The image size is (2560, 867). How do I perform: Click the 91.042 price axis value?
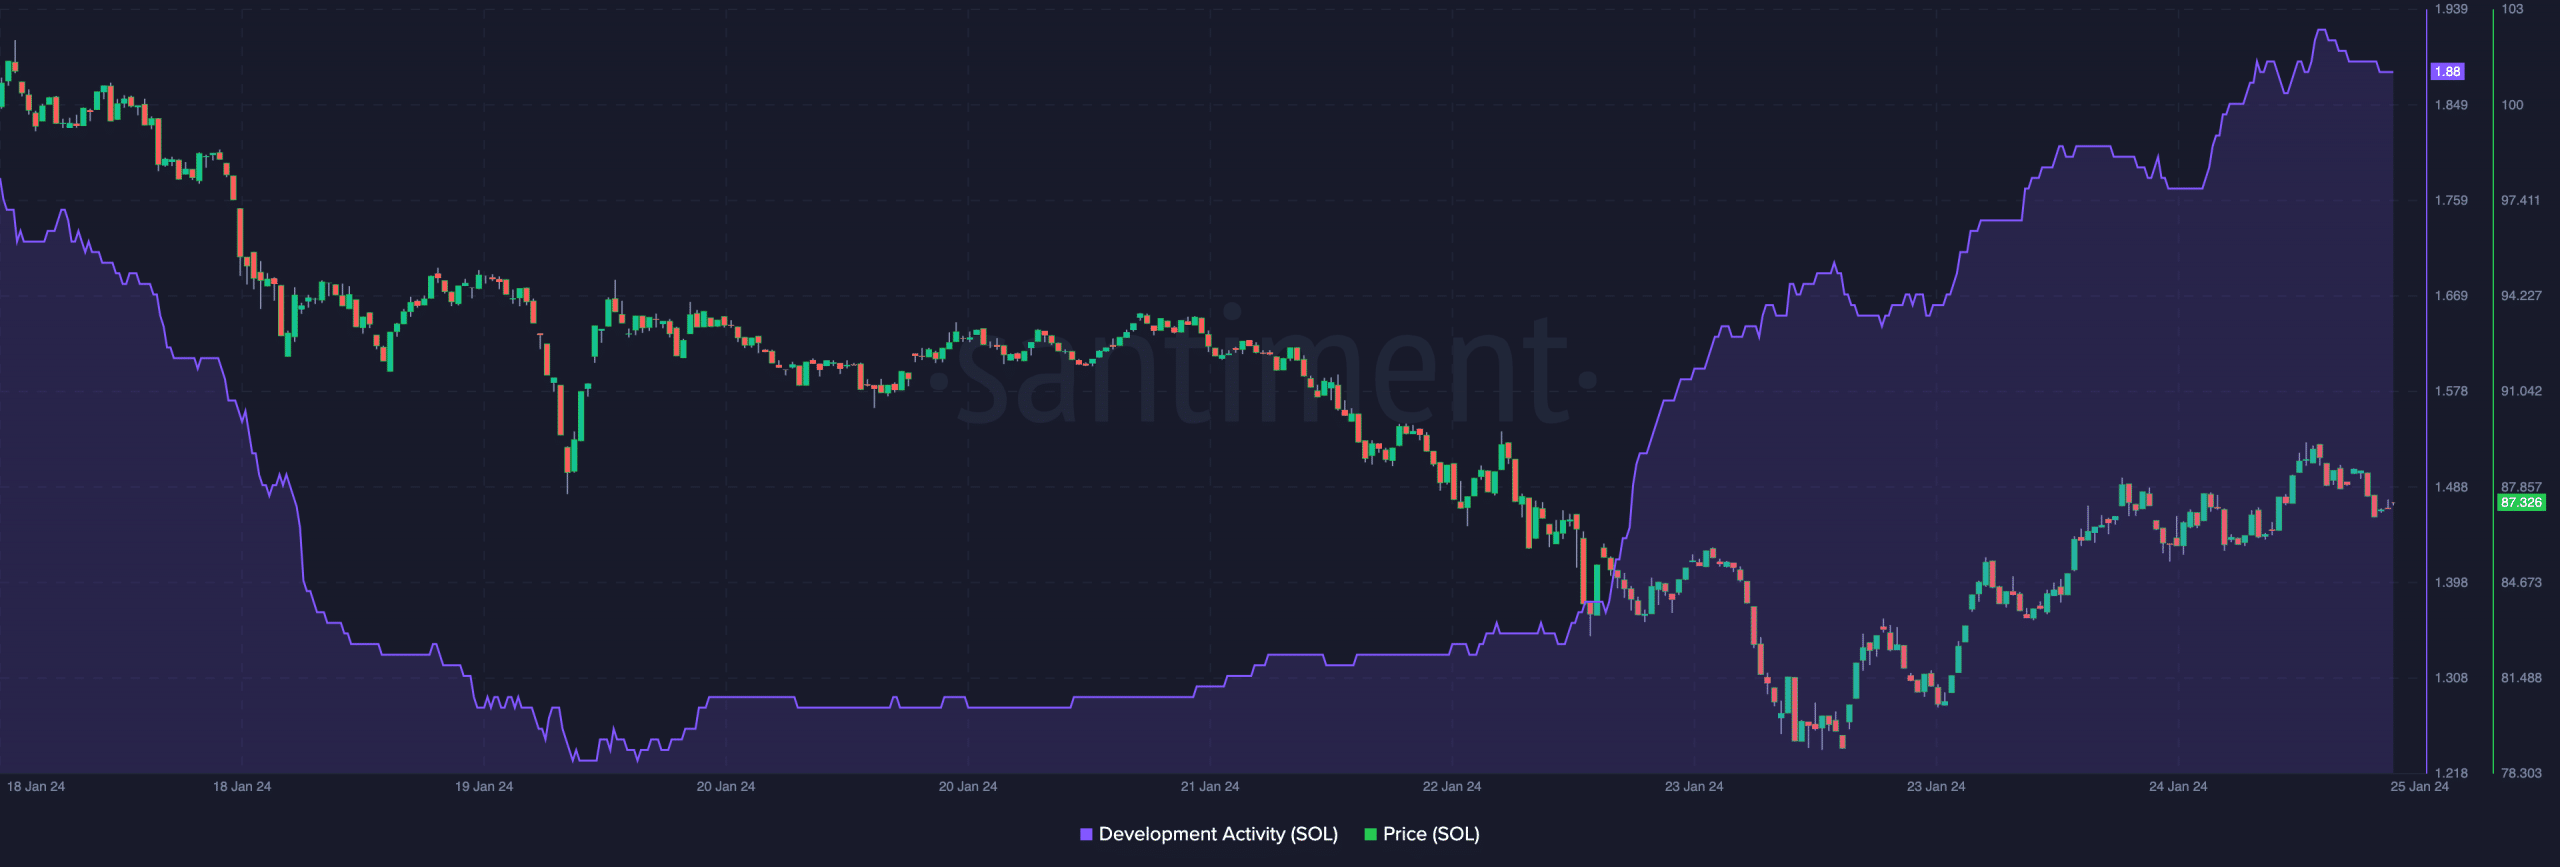(2520, 391)
